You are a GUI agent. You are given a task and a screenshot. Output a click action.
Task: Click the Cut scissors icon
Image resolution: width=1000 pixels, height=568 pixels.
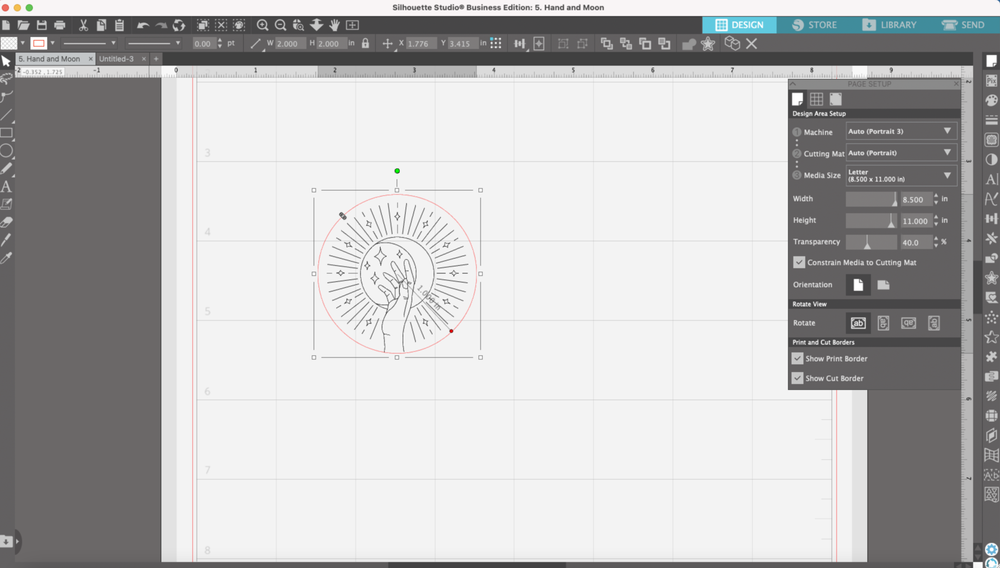pos(83,25)
